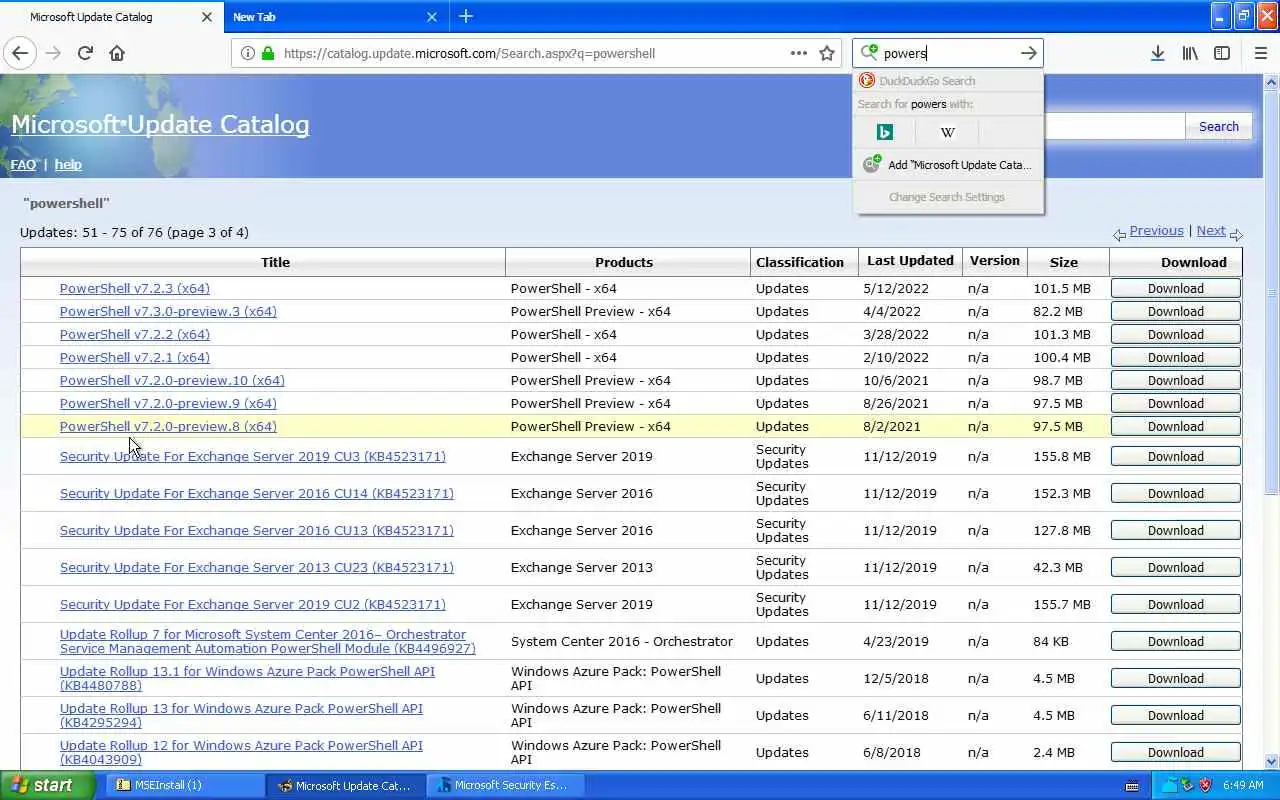
Task: Download Exchange Server 2019 CU2 update
Action: tap(1175, 604)
